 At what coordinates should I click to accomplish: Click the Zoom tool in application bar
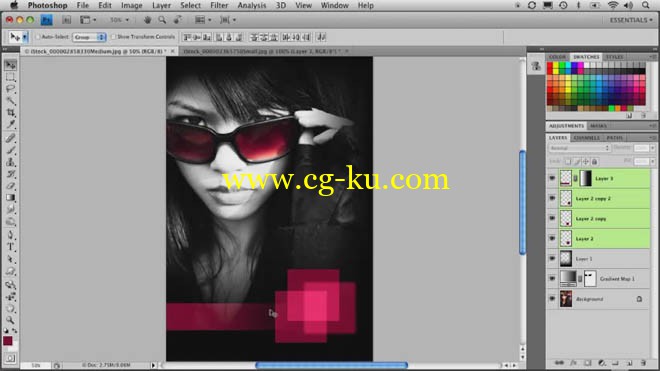162,20
